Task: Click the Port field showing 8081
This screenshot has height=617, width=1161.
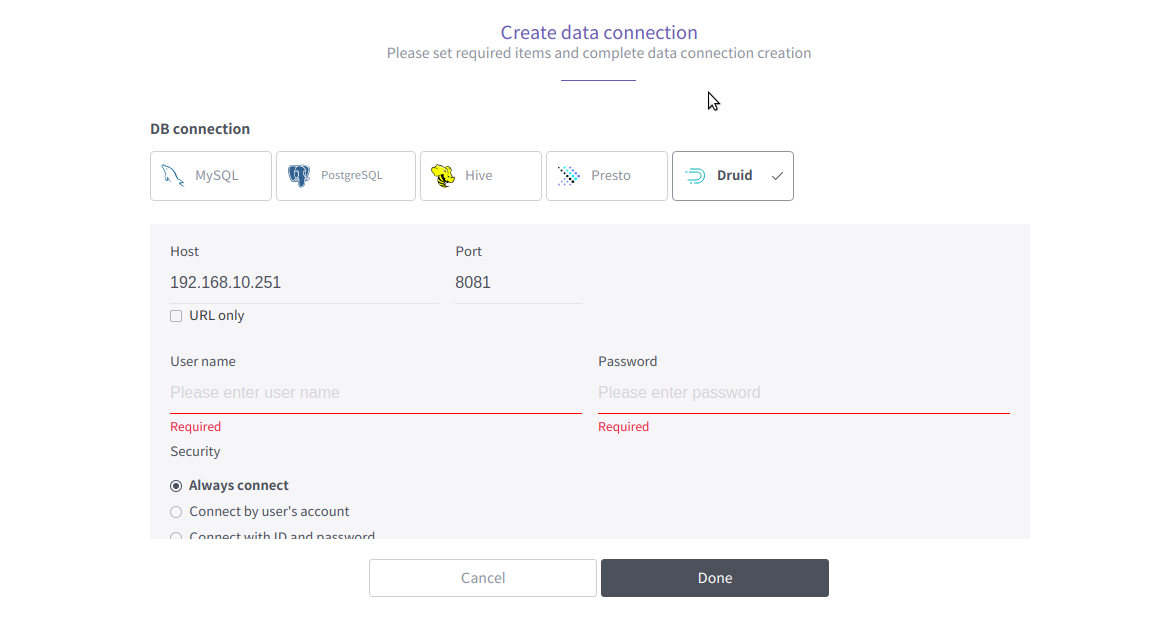Action: [x=515, y=282]
